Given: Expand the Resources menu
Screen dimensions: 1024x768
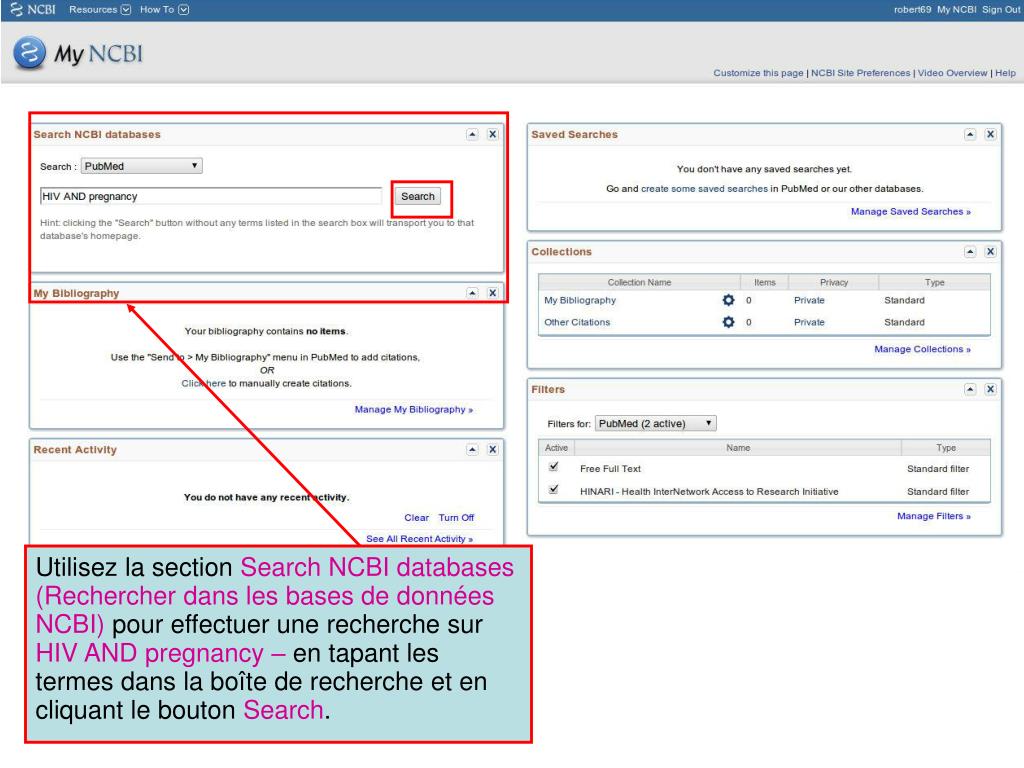Looking at the screenshot, I should coord(100,9).
